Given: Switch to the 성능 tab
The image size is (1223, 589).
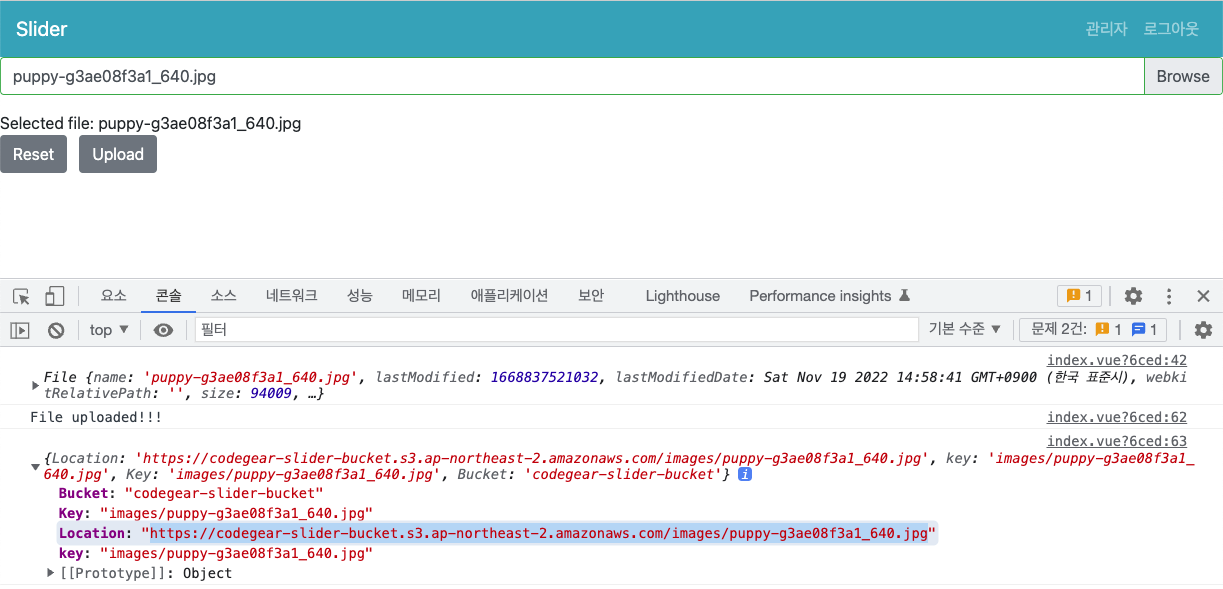Looking at the screenshot, I should pos(360,296).
